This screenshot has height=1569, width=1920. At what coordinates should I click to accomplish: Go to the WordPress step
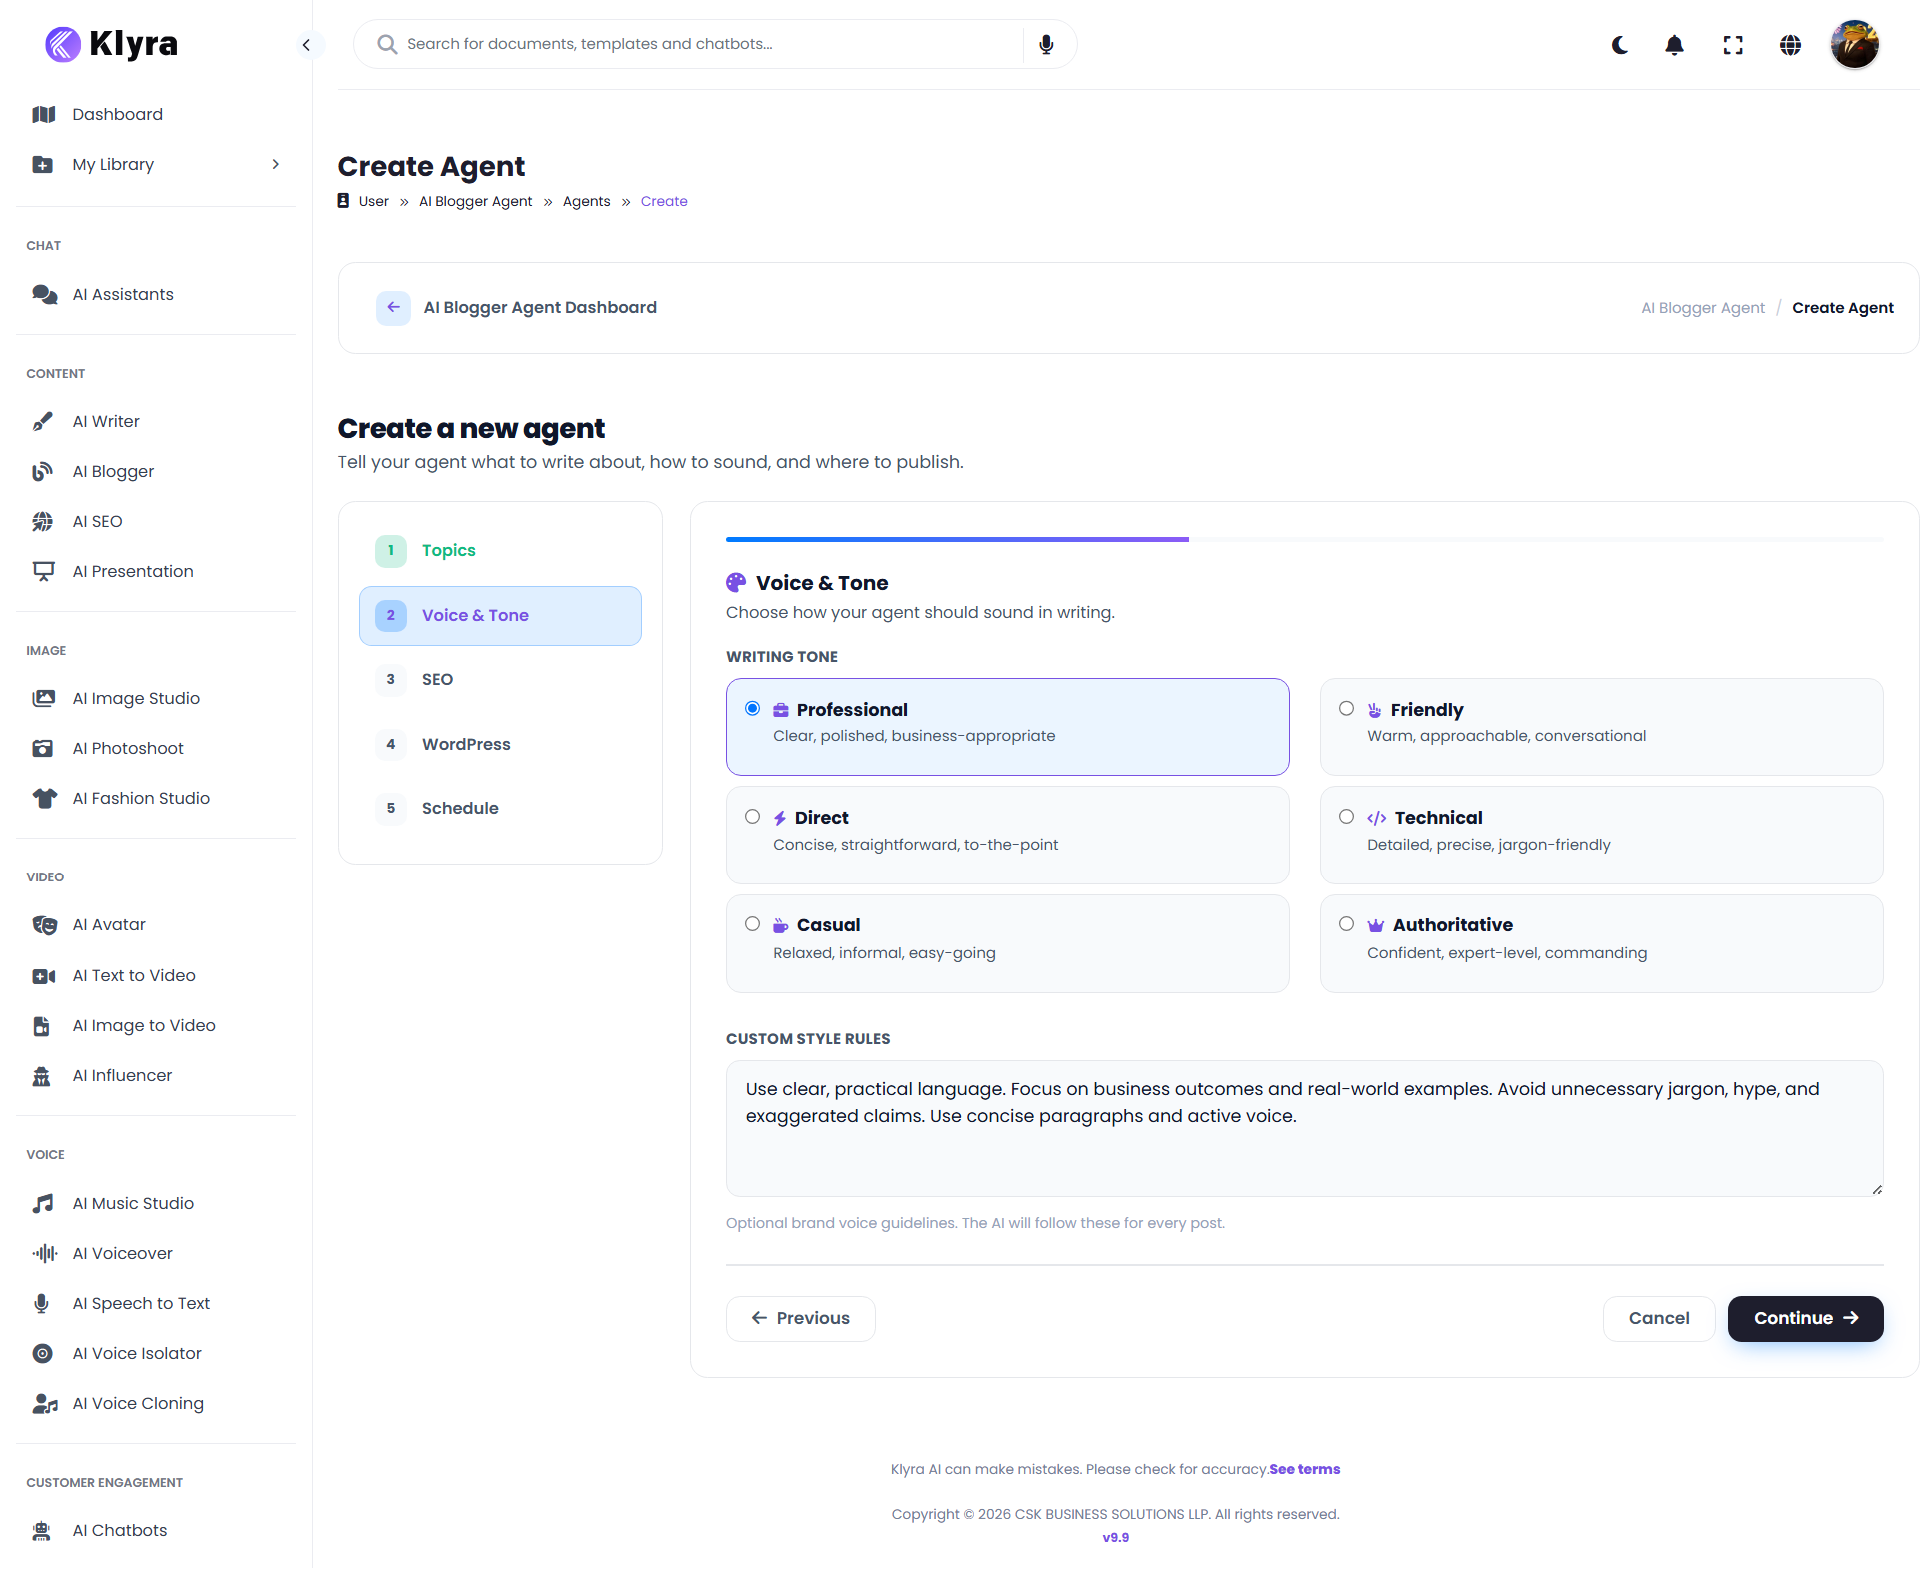click(x=500, y=744)
